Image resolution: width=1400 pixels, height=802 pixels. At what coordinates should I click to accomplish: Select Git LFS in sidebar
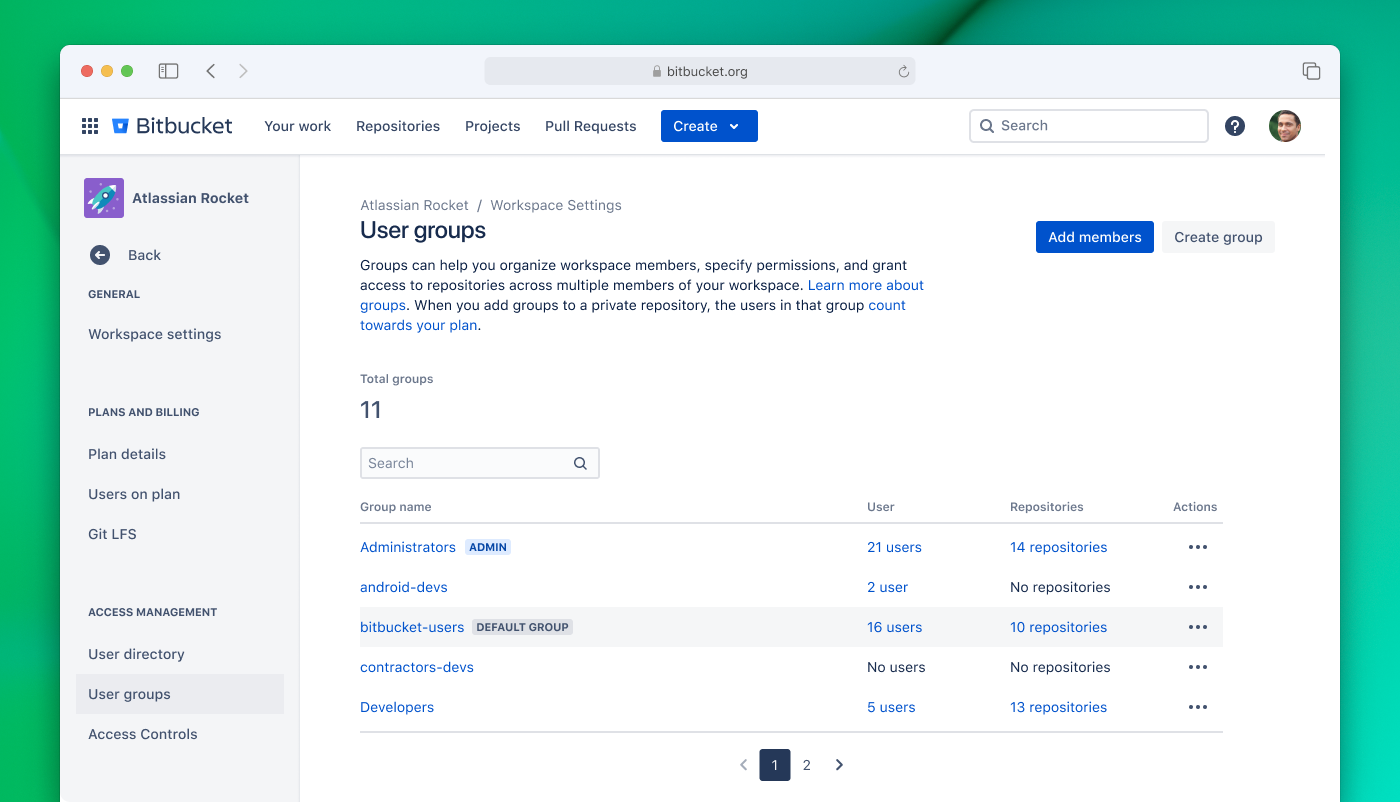click(x=112, y=534)
